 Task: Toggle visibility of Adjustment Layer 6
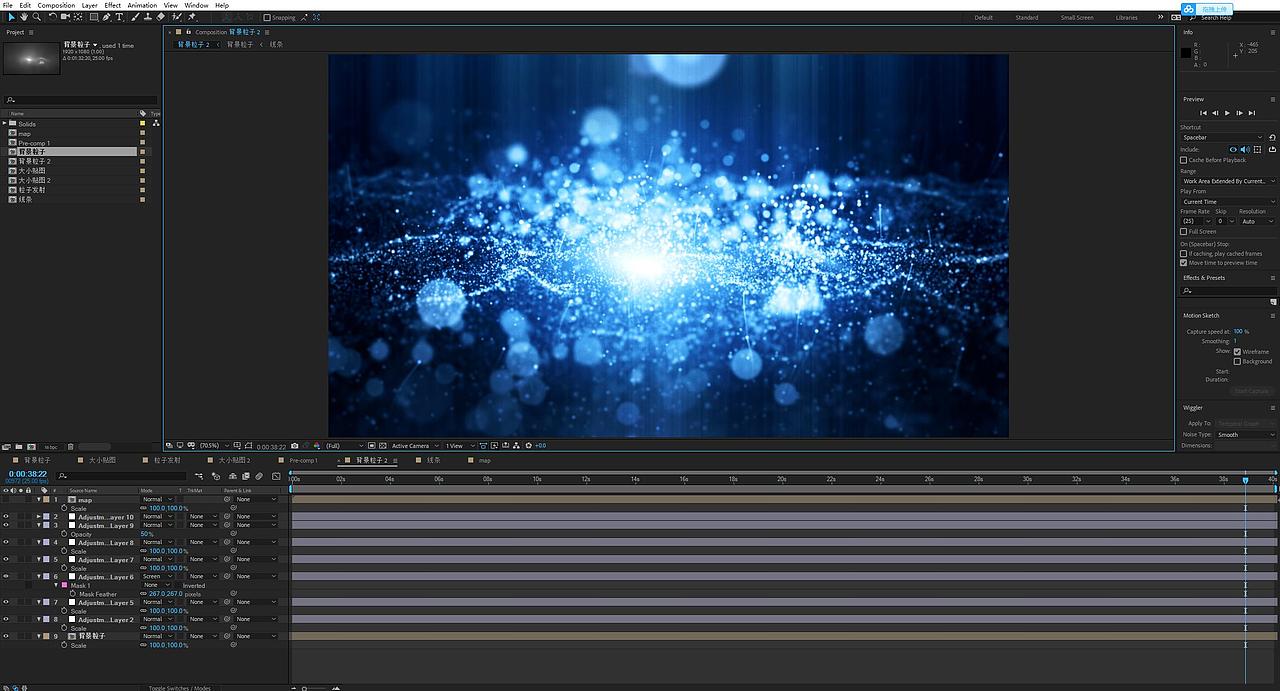(6, 577)
